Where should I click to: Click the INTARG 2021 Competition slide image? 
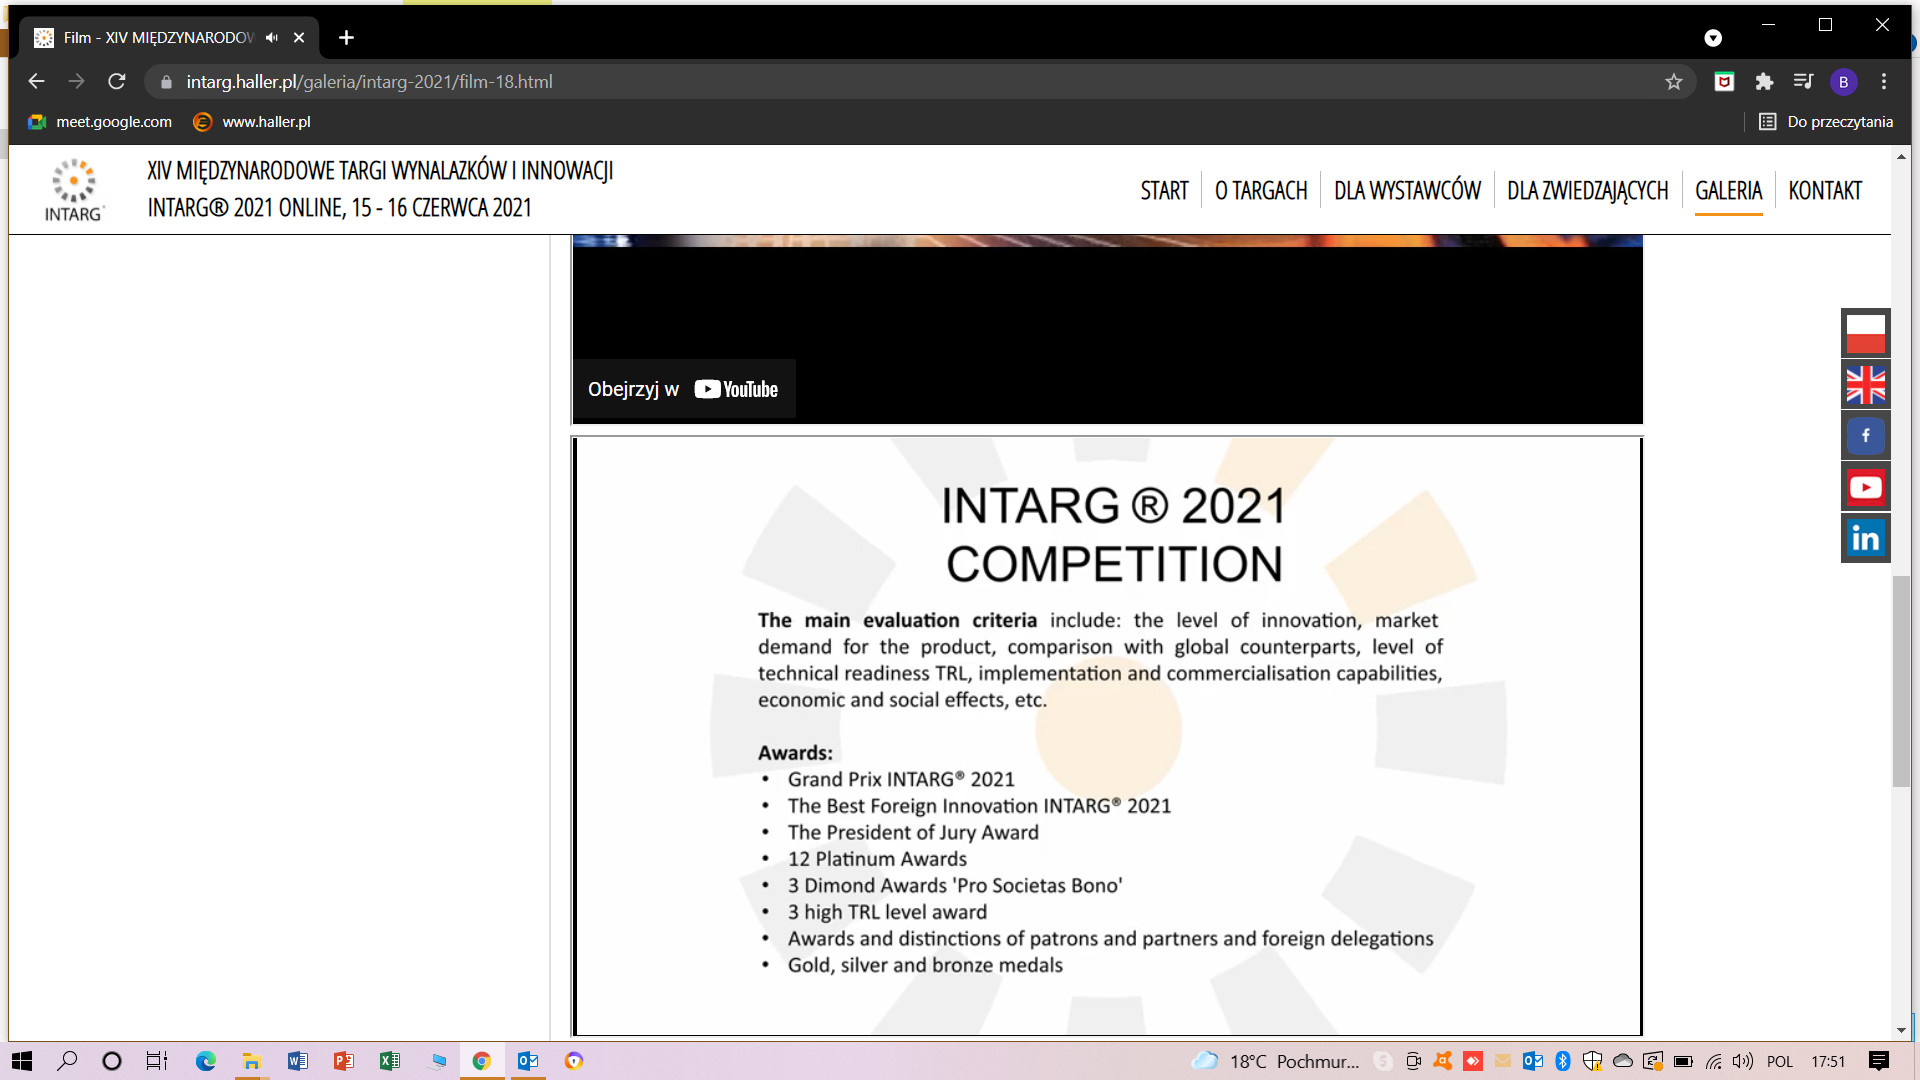pyautogui.click(x=1107, y=736)
